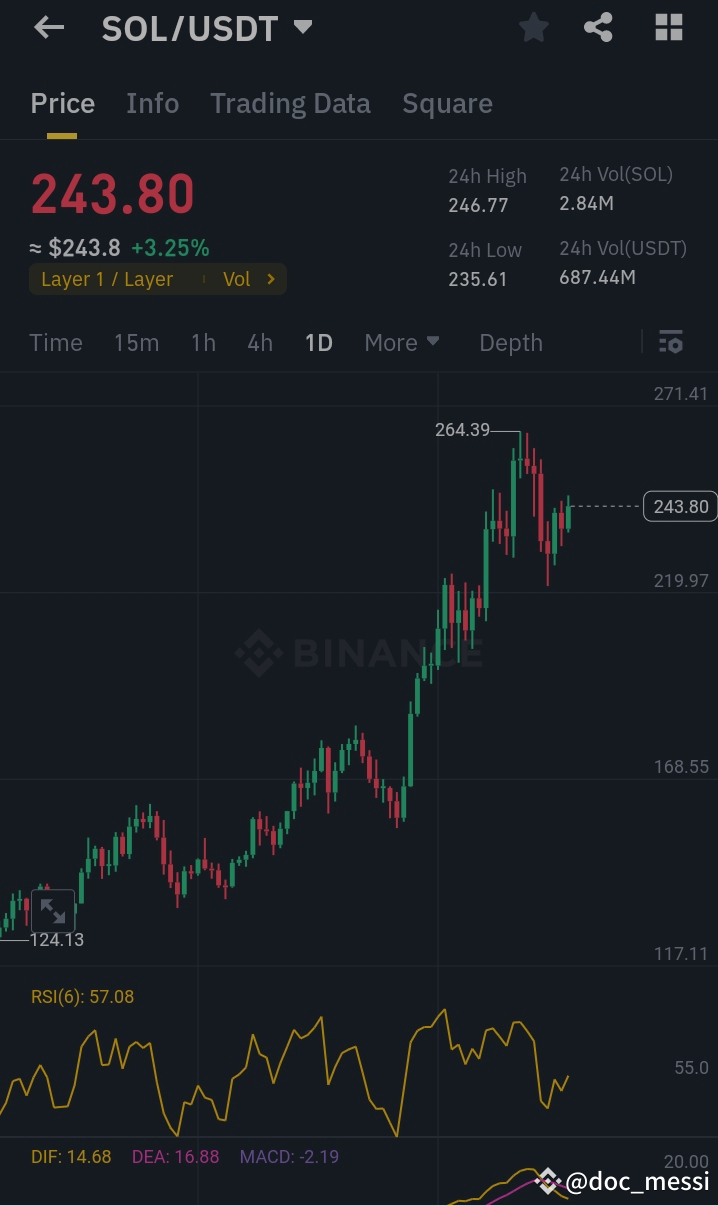The image size is (718, 1205).
Task: Click the back arrow
Action: coord(48,27)
